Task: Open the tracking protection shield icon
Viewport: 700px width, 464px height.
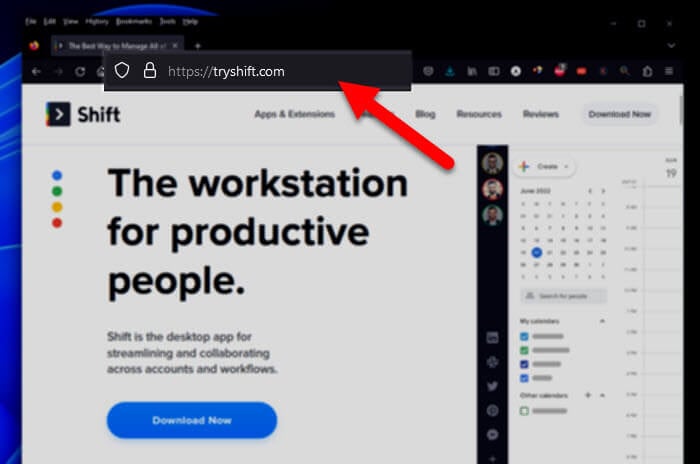Action: [x=122, y=71]
